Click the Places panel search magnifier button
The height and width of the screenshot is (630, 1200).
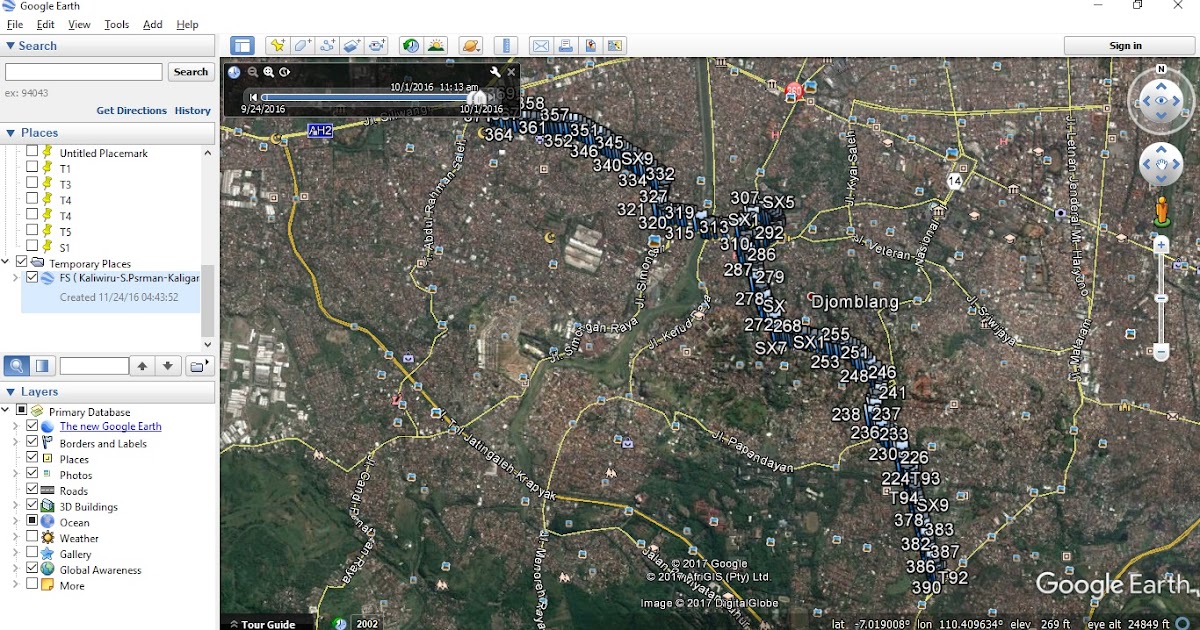16,366
